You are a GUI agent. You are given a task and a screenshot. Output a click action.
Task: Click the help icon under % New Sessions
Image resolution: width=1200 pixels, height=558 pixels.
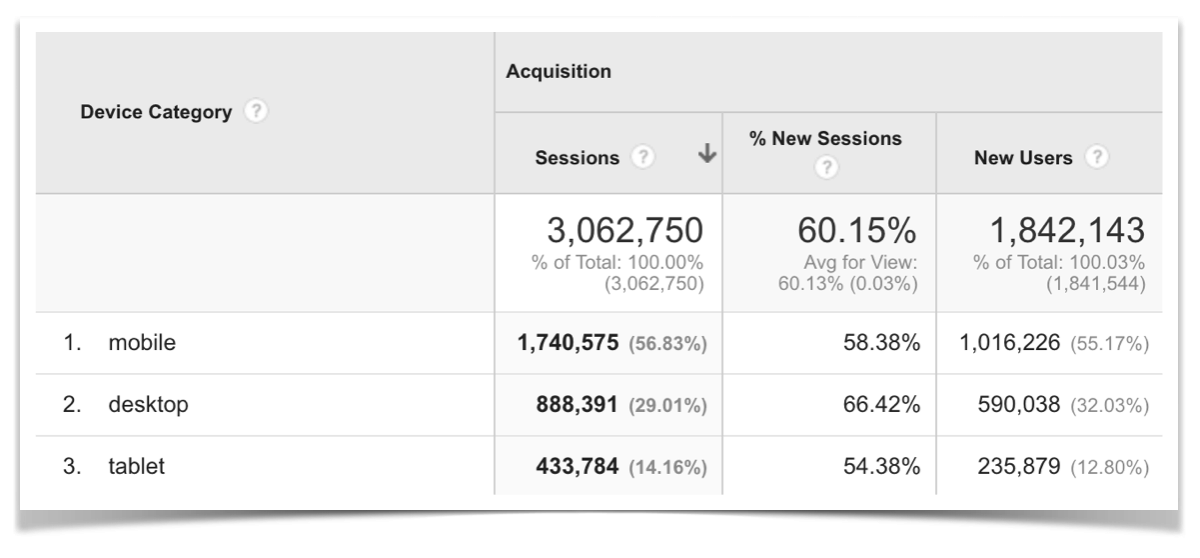pos(828,168)
